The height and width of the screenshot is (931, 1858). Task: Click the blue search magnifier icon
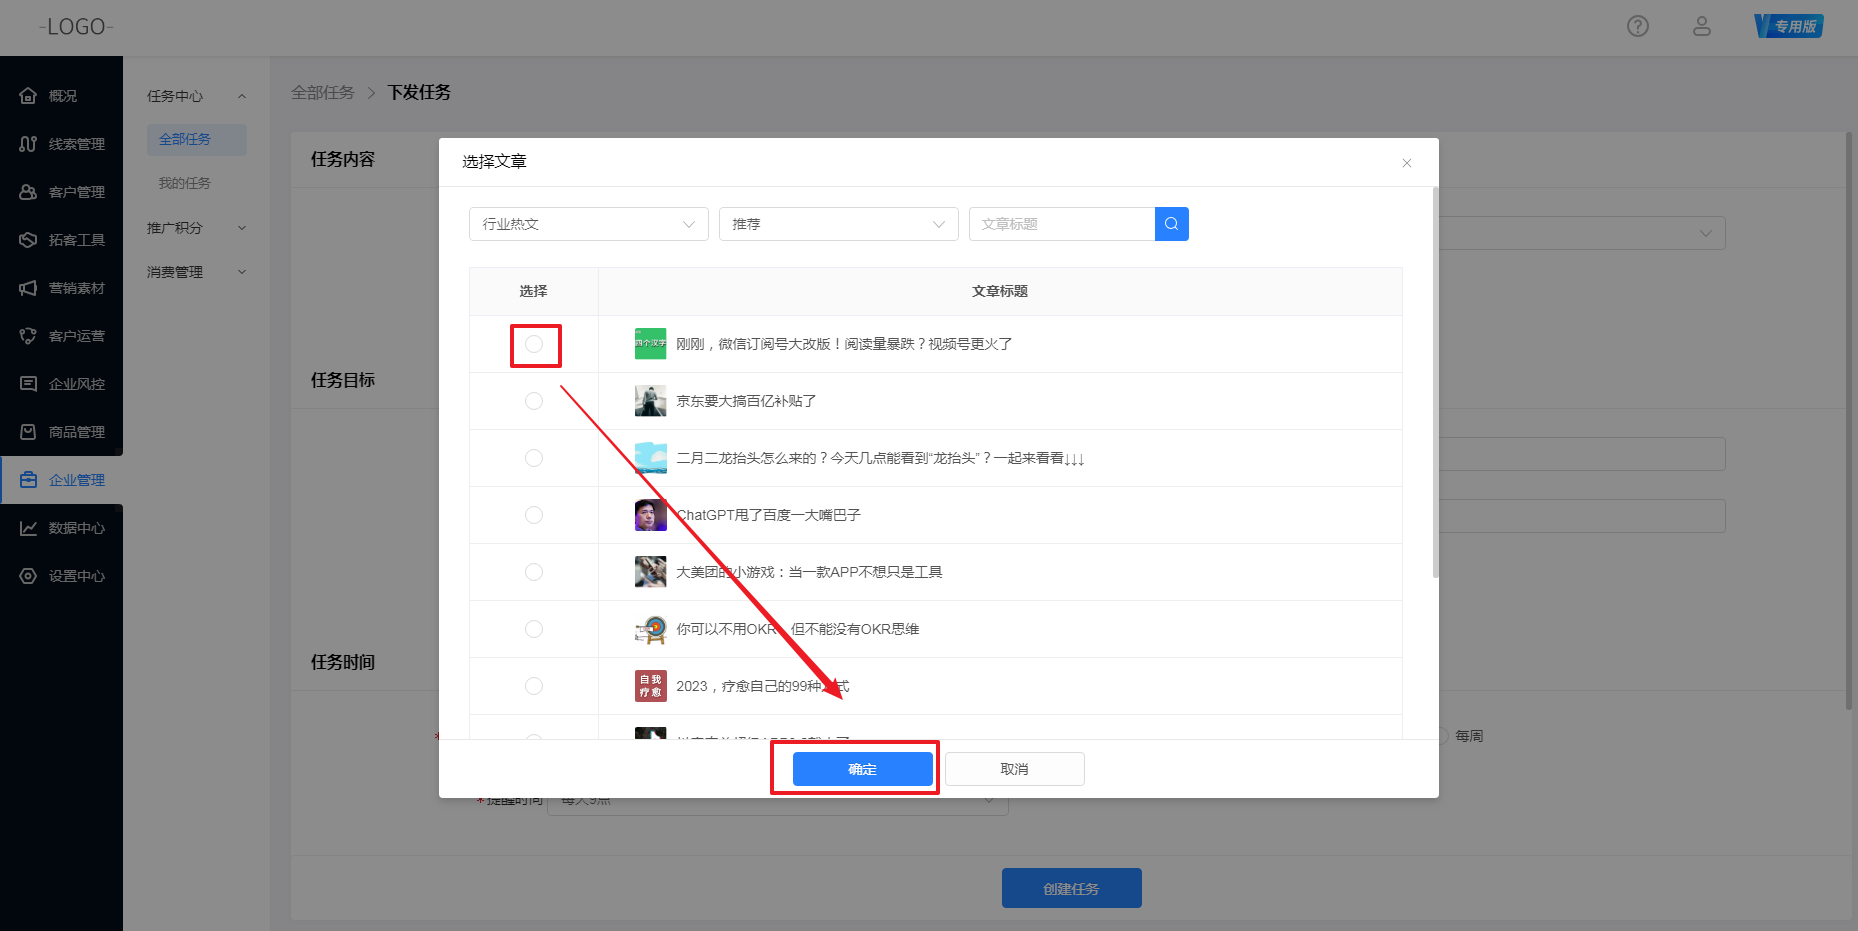click(x=1171, y=224)
